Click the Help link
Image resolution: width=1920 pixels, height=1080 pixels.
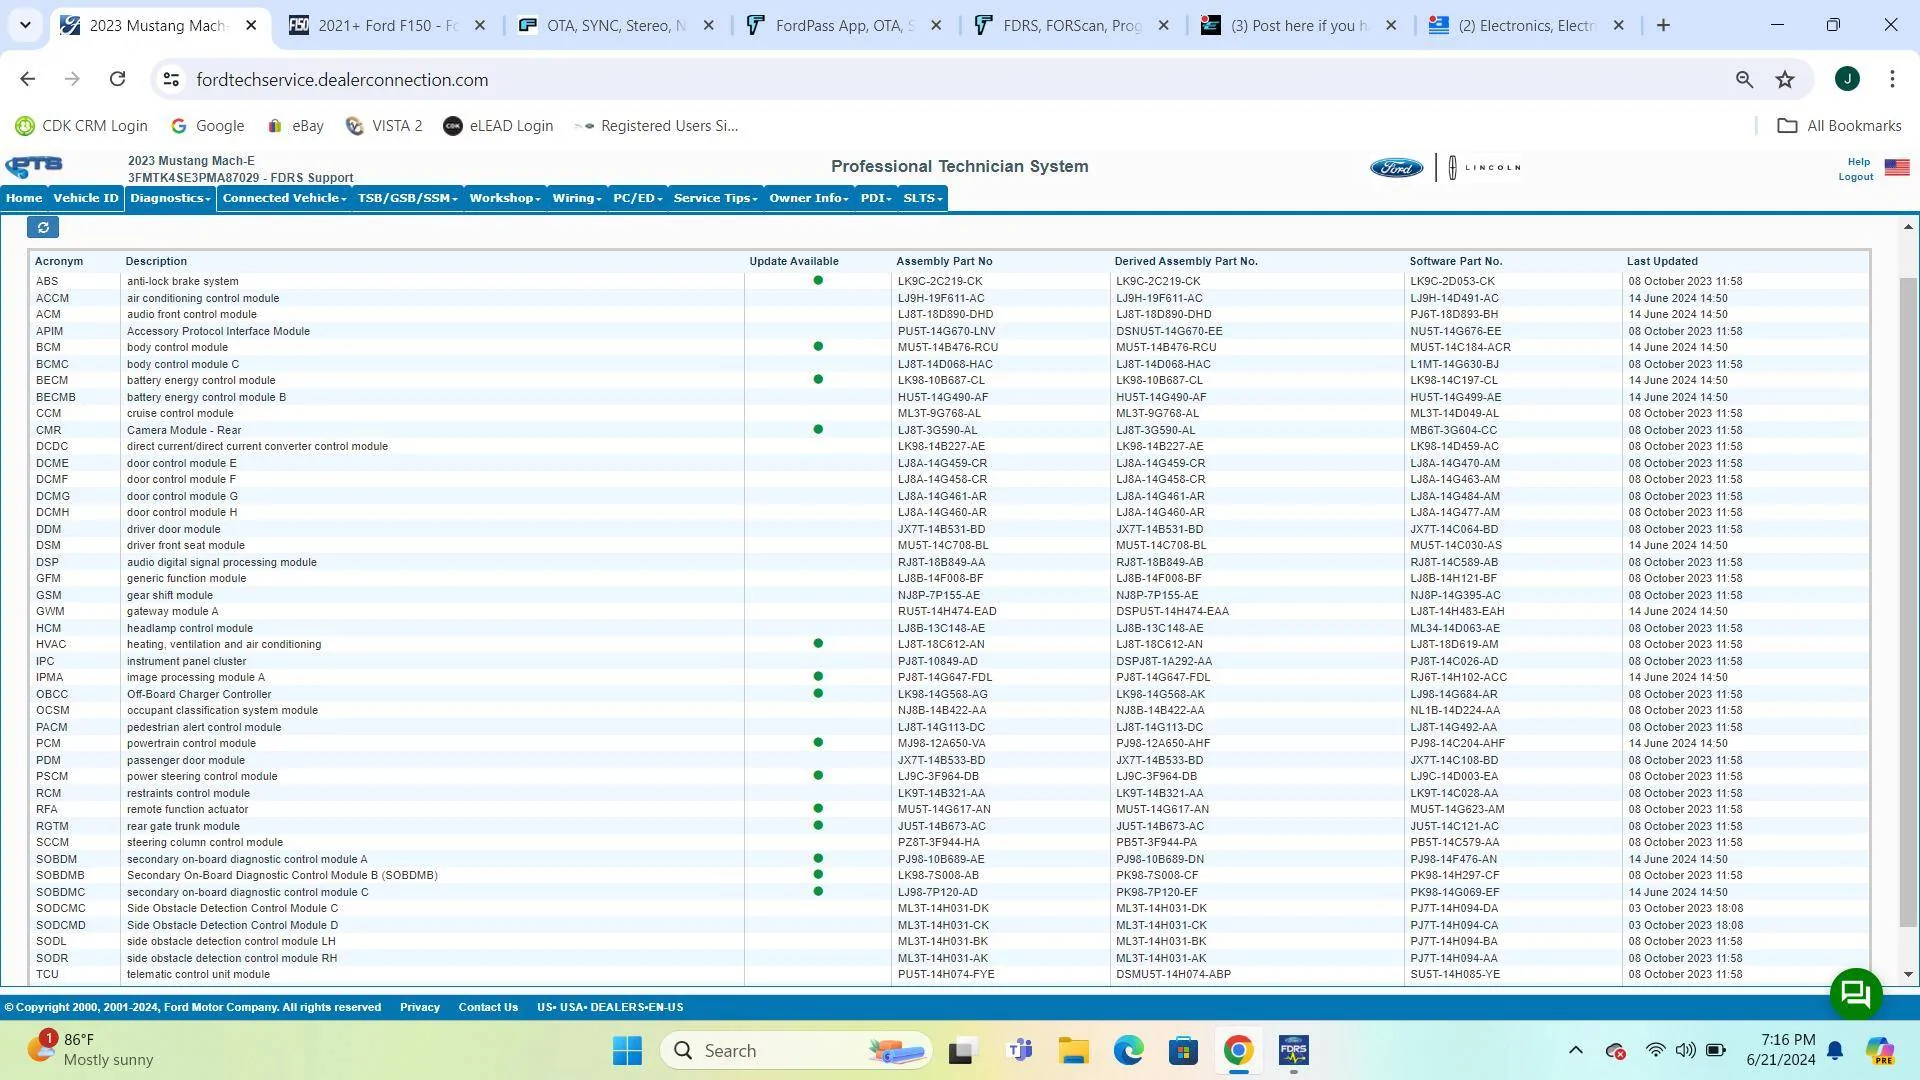click(x=1859, y=162)
